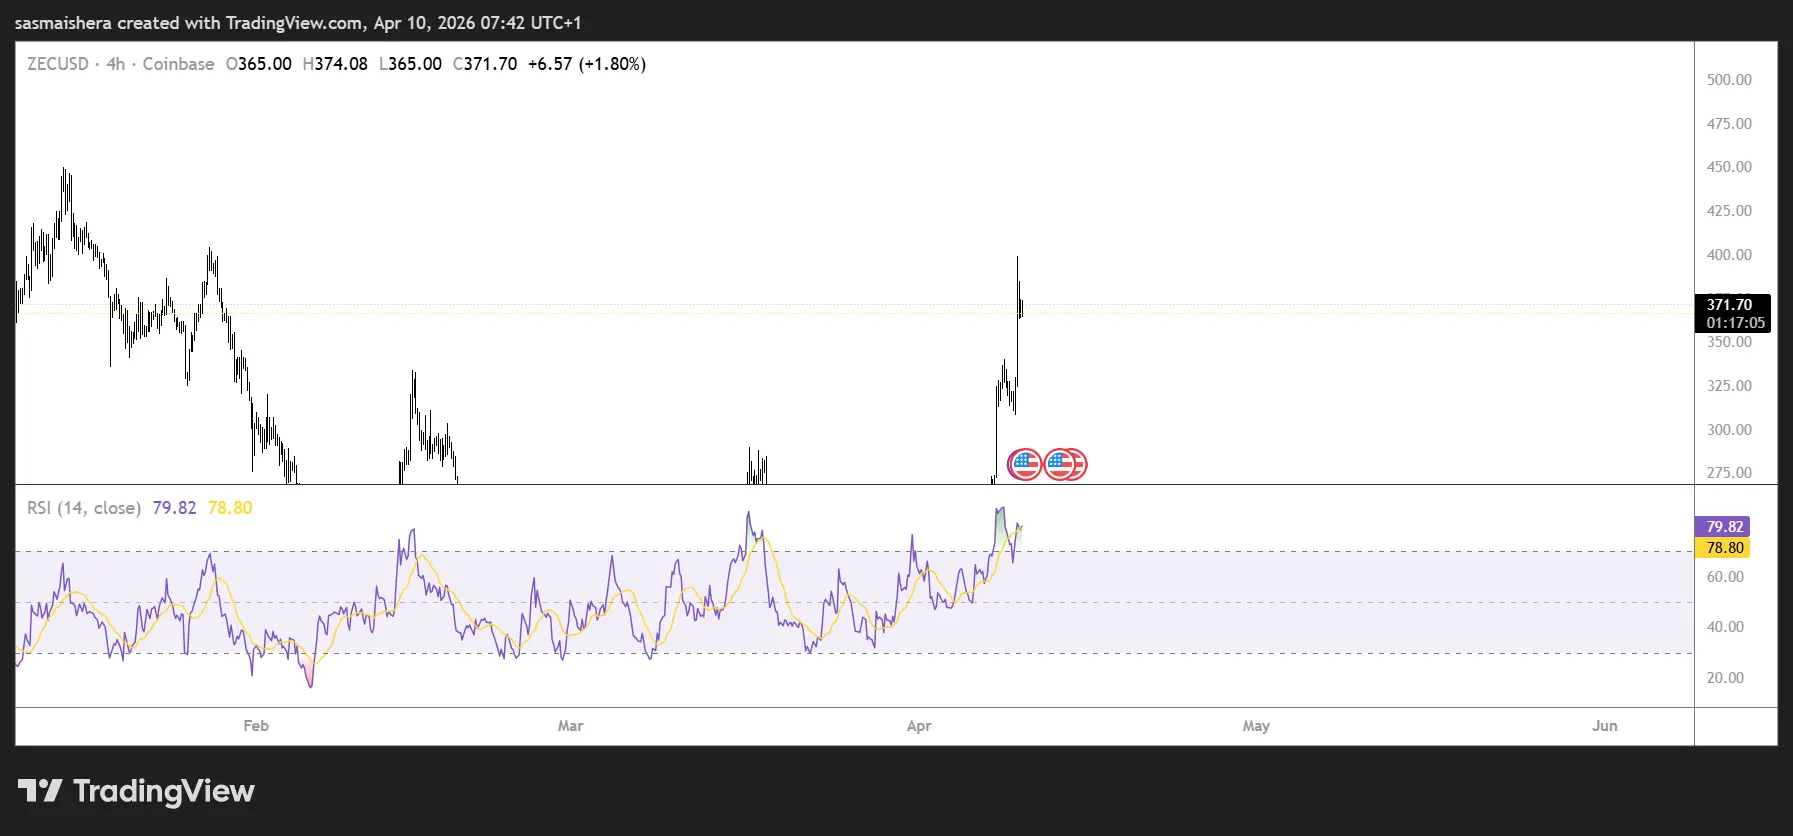Screen dimensions: 1793x836
Task: Click the ZECUSD symbol name in chart legend
Action: coord(58,64)
